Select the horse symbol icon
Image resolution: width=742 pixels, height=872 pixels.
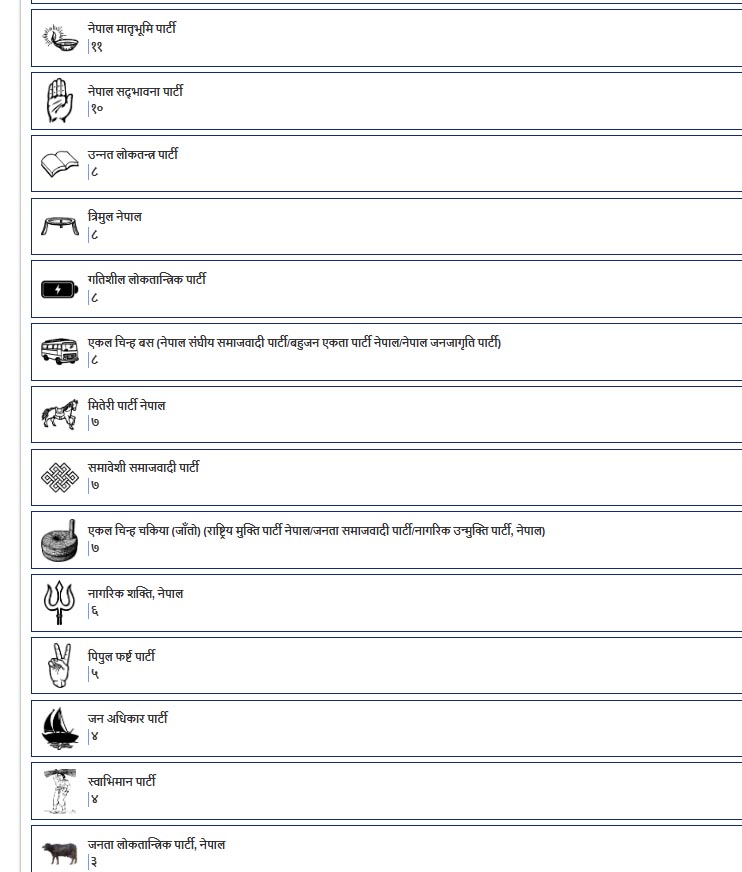pos(59,414)
